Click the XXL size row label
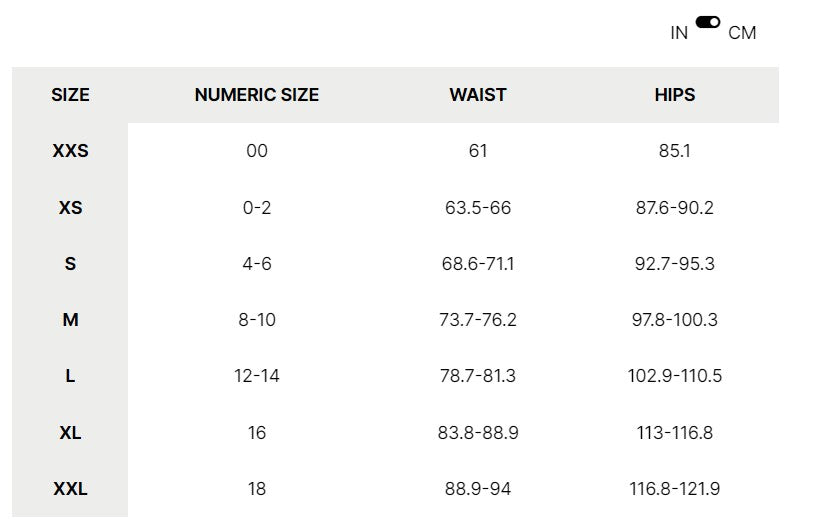Image resolution: width=826 pixels, height=532 pixels. 70,489
